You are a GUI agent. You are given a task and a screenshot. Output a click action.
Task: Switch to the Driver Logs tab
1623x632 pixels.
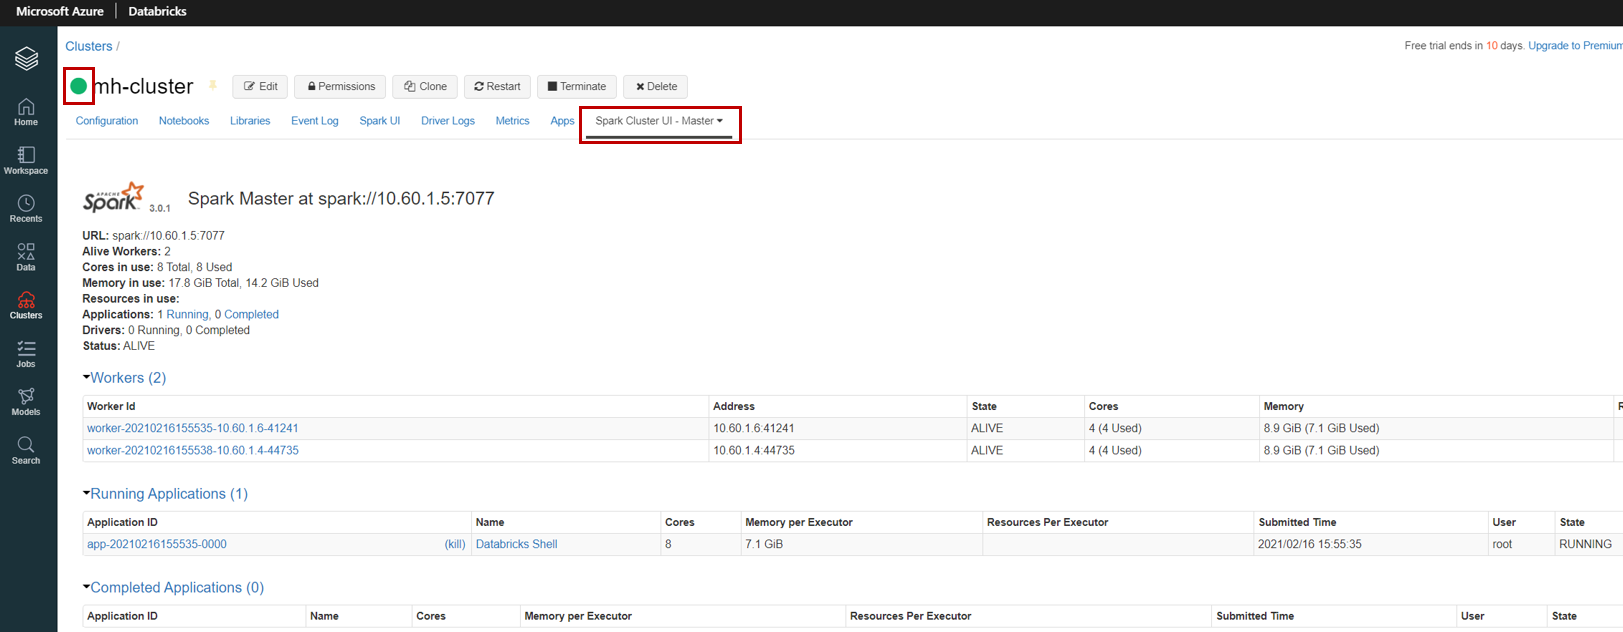click(x=448, y=121)
